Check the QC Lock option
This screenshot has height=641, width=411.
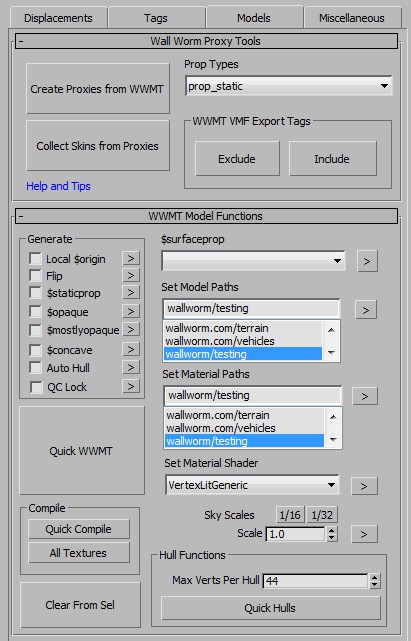point(36,387)
